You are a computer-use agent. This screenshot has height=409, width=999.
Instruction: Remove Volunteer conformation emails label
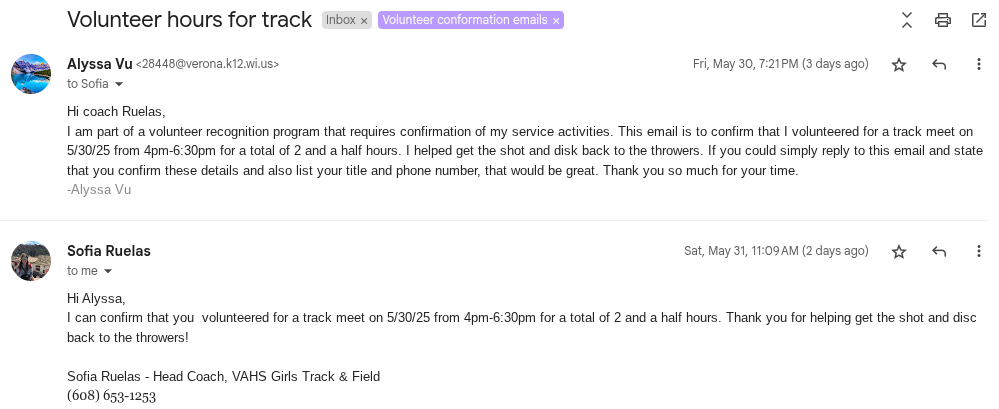(556, 20)
